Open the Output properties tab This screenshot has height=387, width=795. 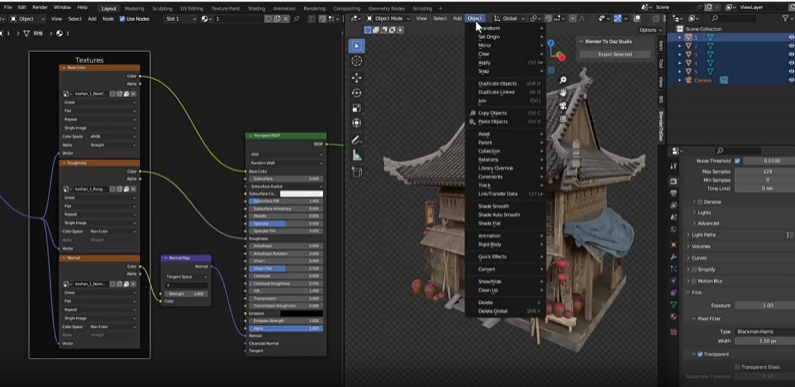coord(673,193)
